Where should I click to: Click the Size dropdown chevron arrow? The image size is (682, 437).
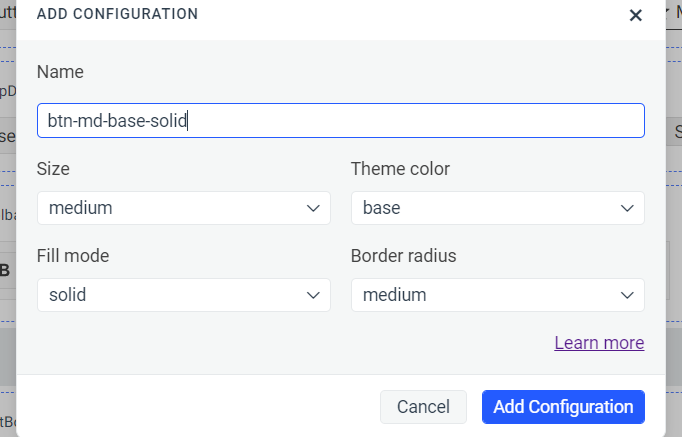click(312, 208)
